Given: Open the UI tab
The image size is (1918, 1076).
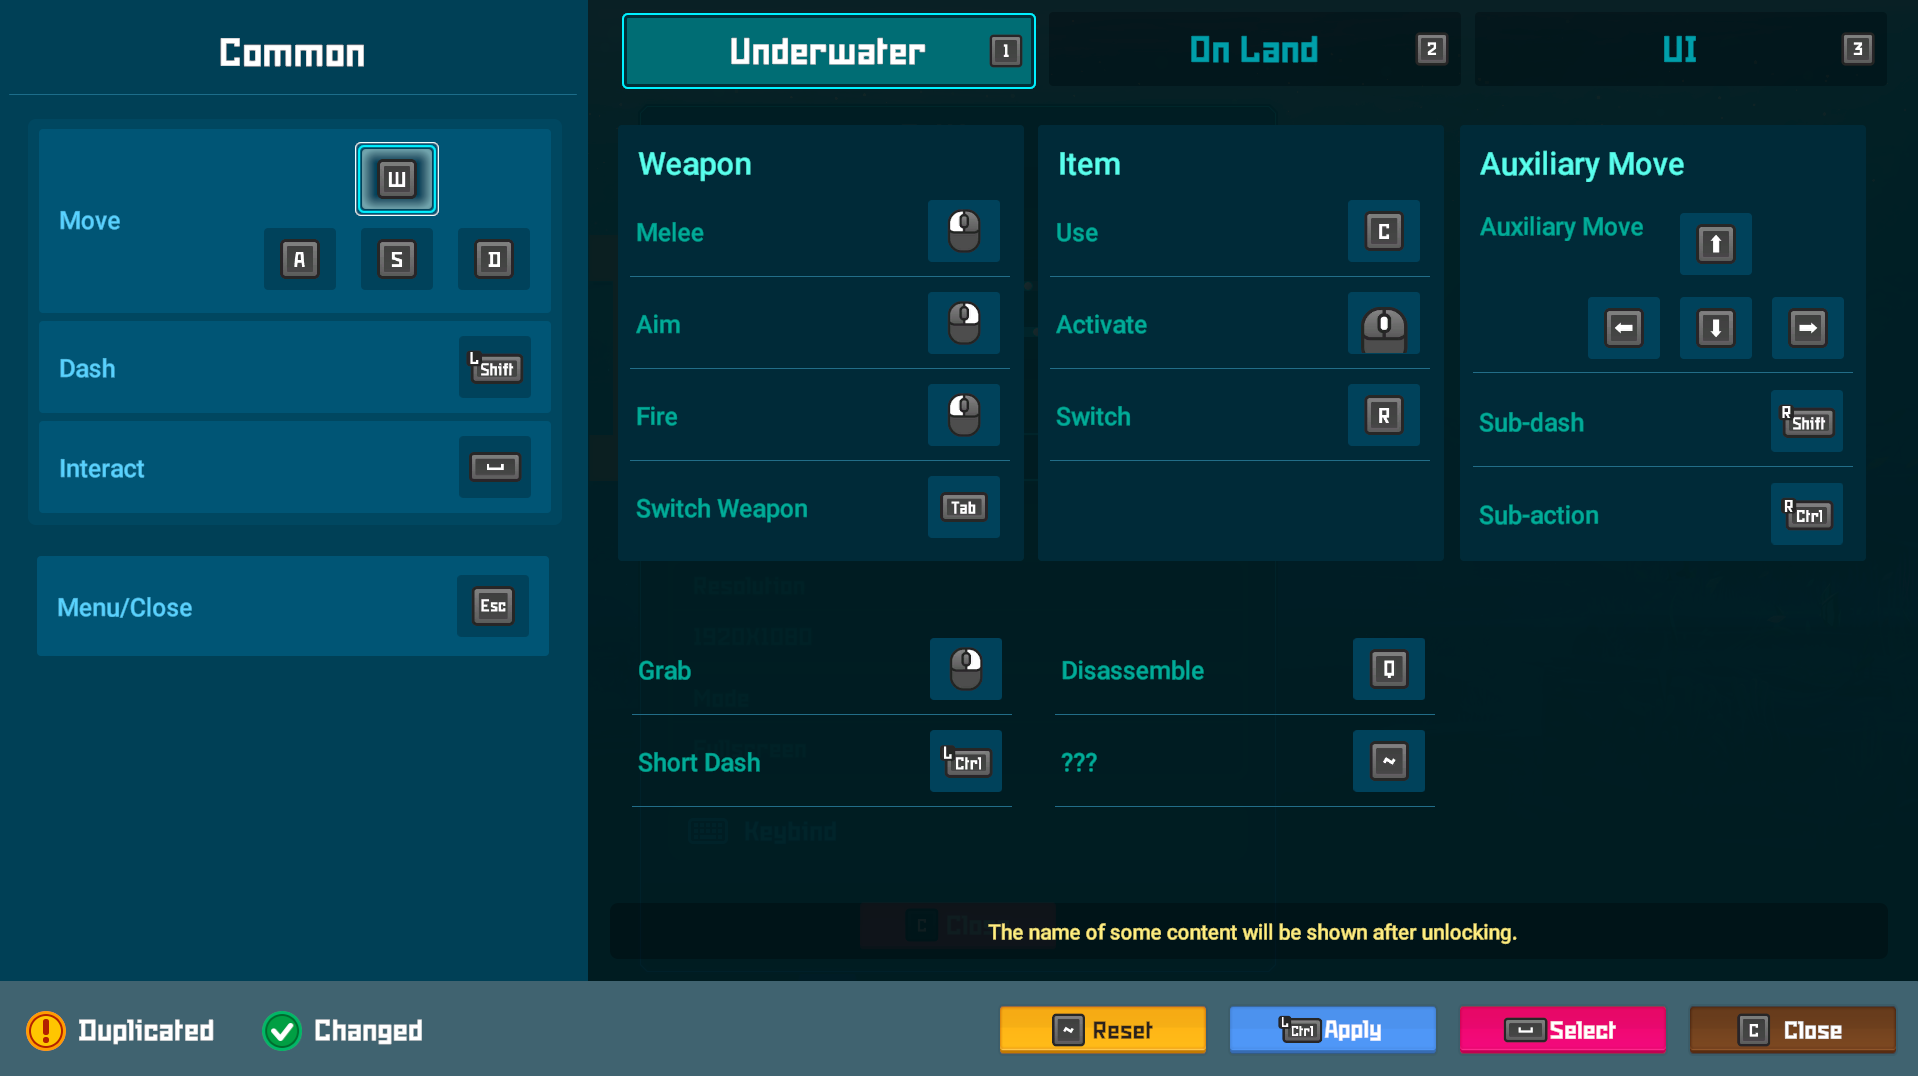Looking at the screenshot, I should (x=1680, y=50).
